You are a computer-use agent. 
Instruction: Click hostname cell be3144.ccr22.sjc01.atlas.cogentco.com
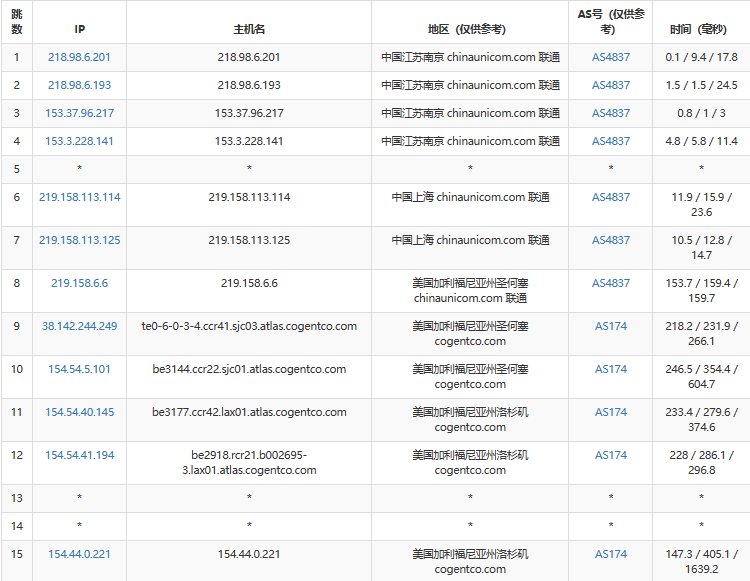(249, 369)
